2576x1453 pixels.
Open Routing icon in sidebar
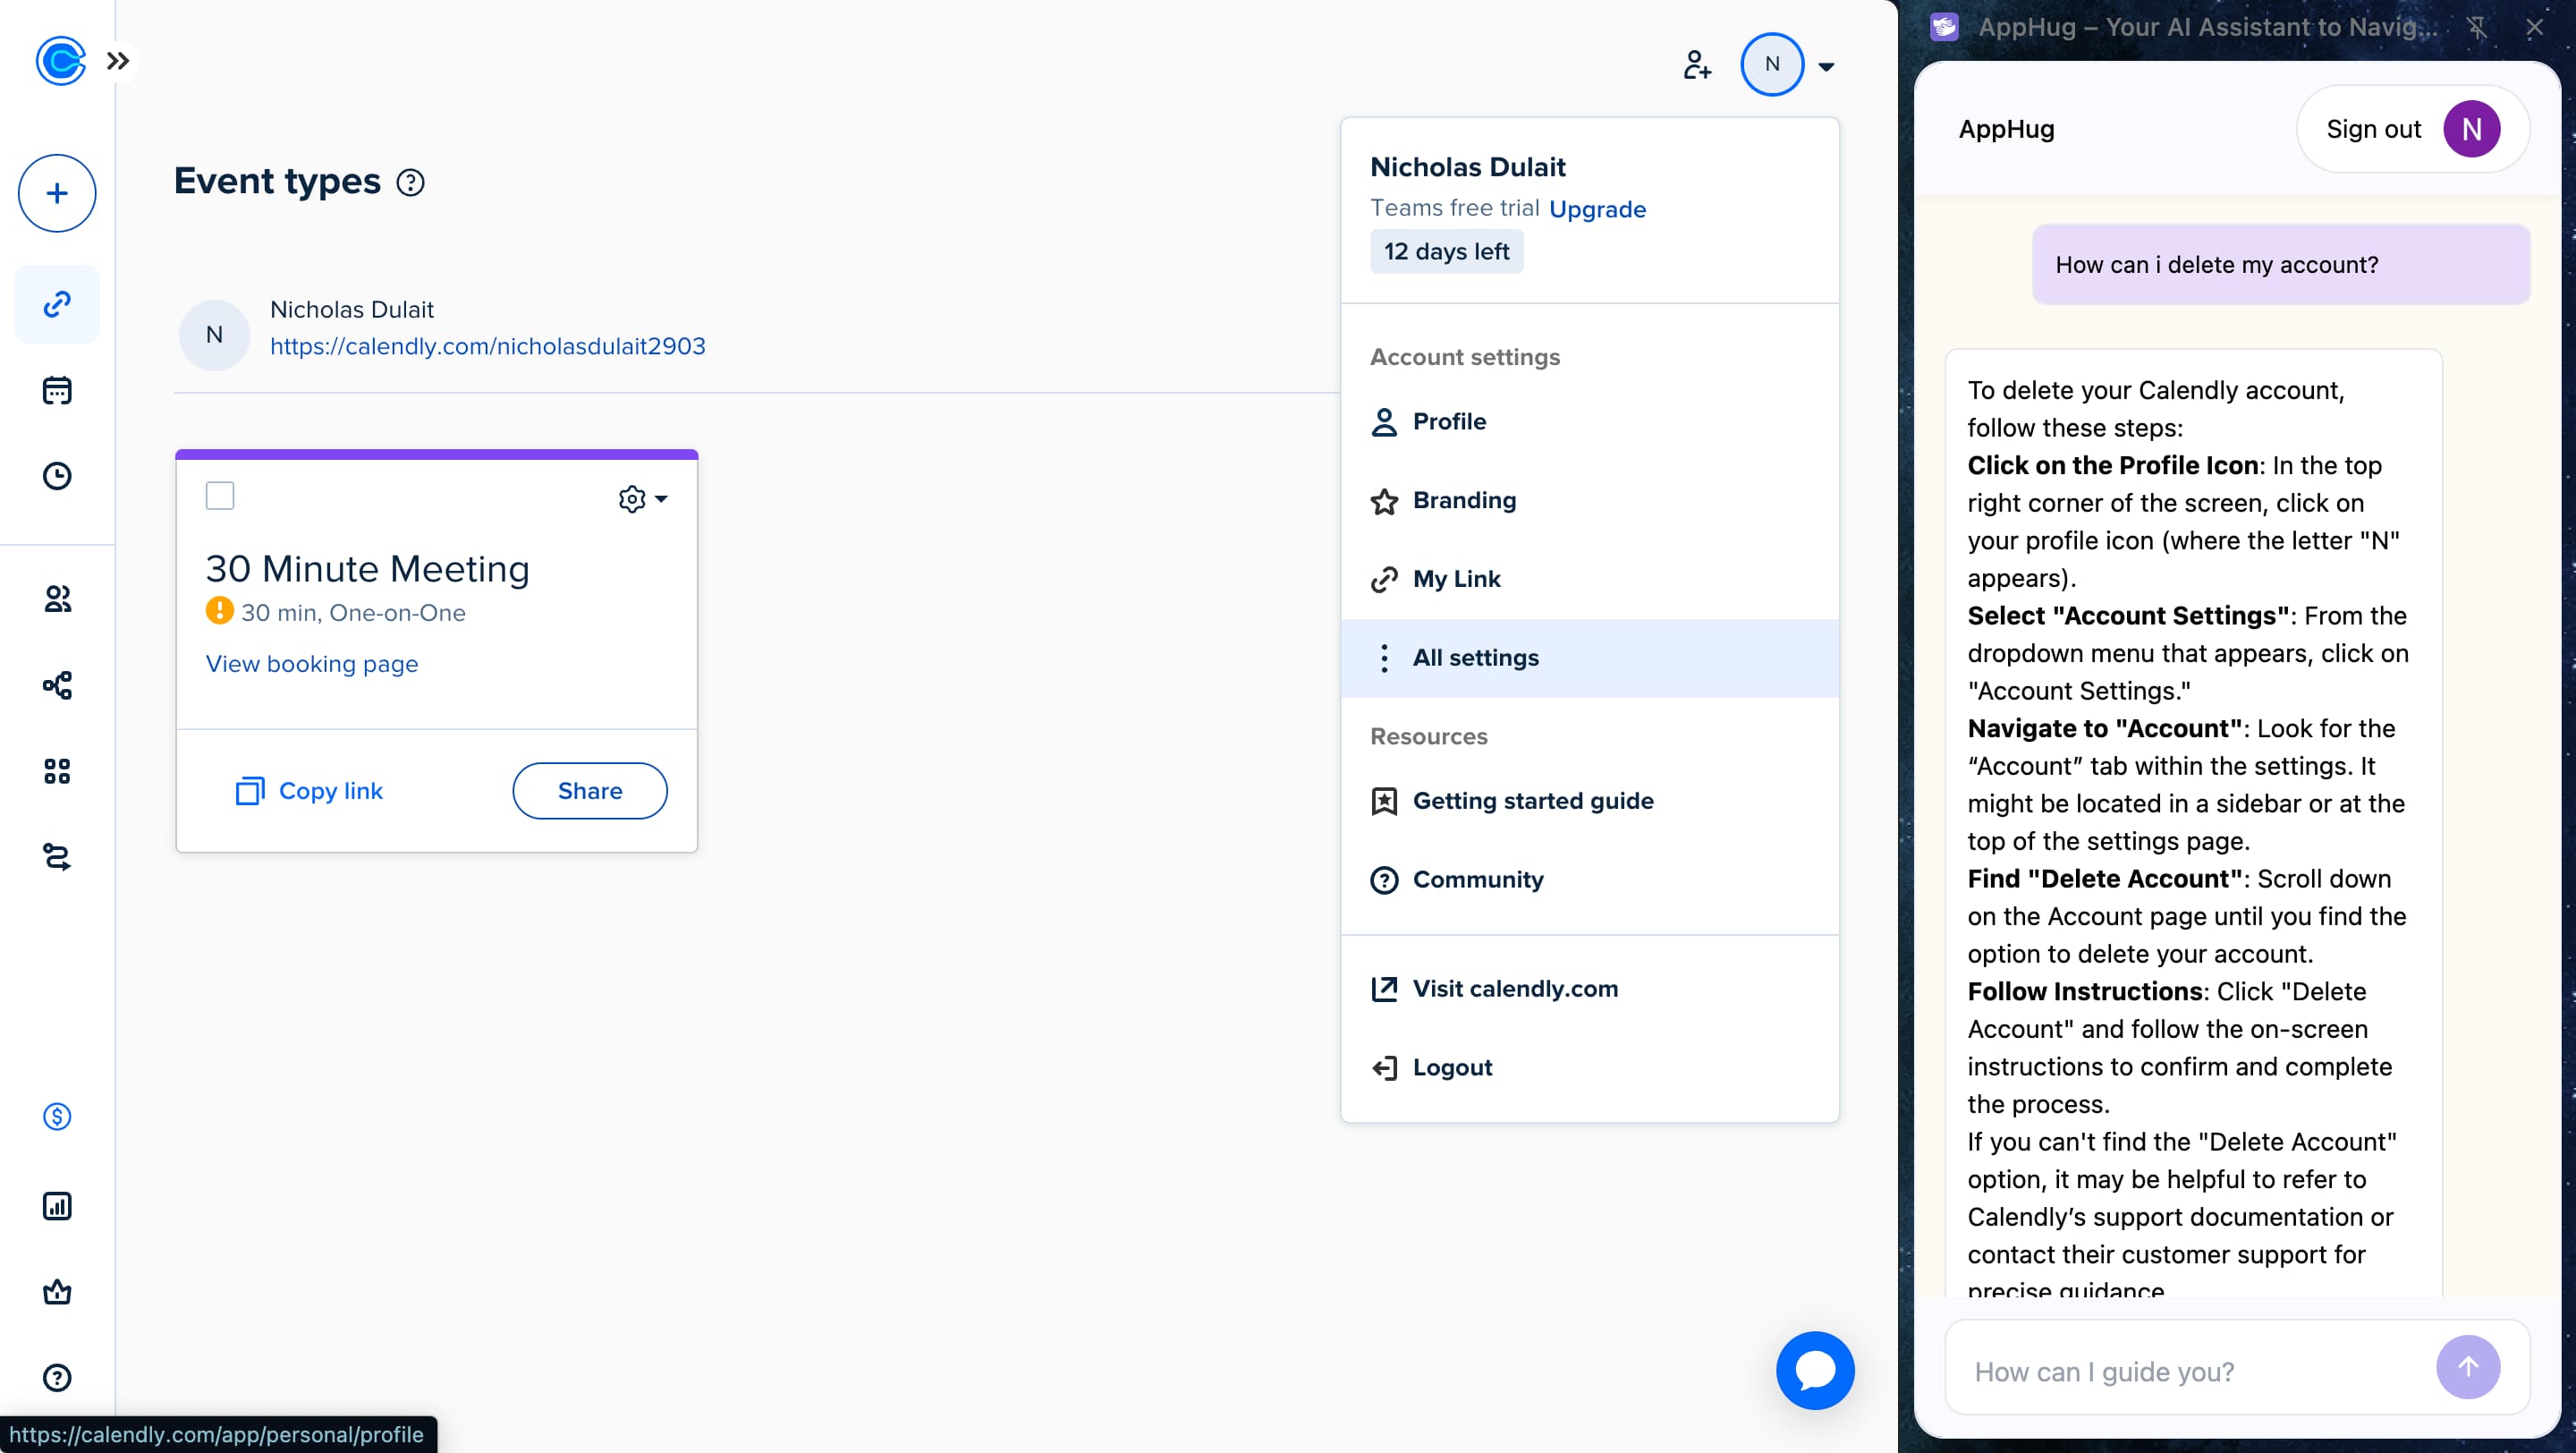point(57,857)
